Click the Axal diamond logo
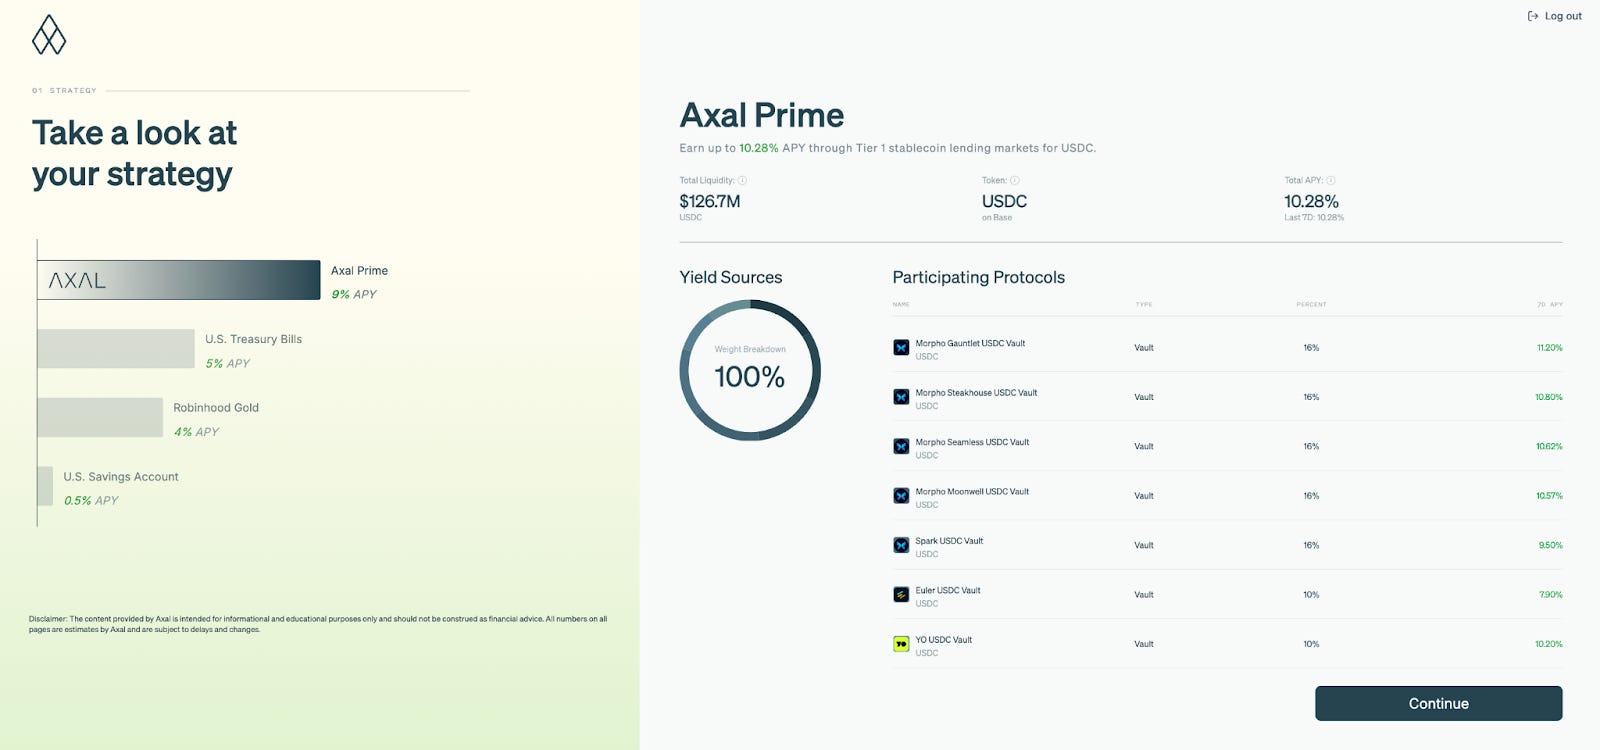Screen dimensions: 1600x750 (x=49, y=34)
